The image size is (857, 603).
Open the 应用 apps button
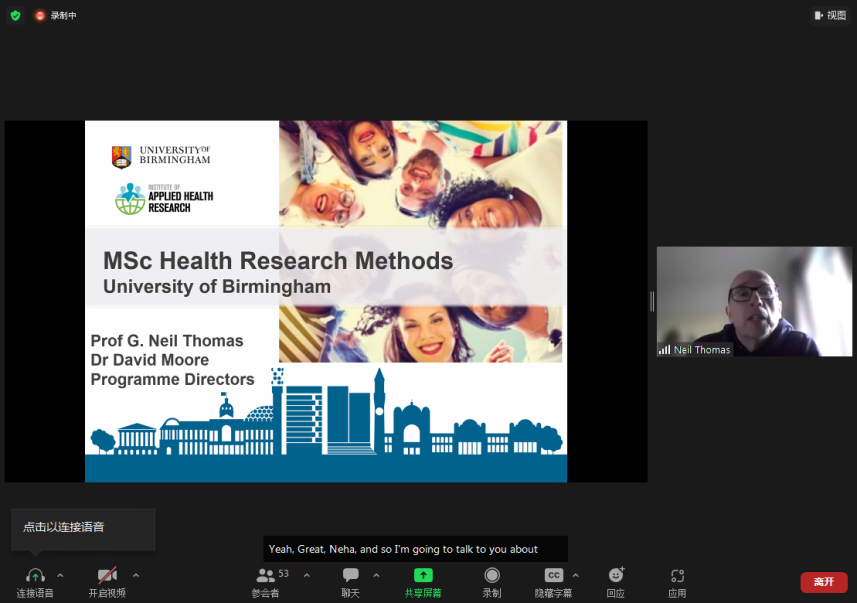(x=677, y=582)
